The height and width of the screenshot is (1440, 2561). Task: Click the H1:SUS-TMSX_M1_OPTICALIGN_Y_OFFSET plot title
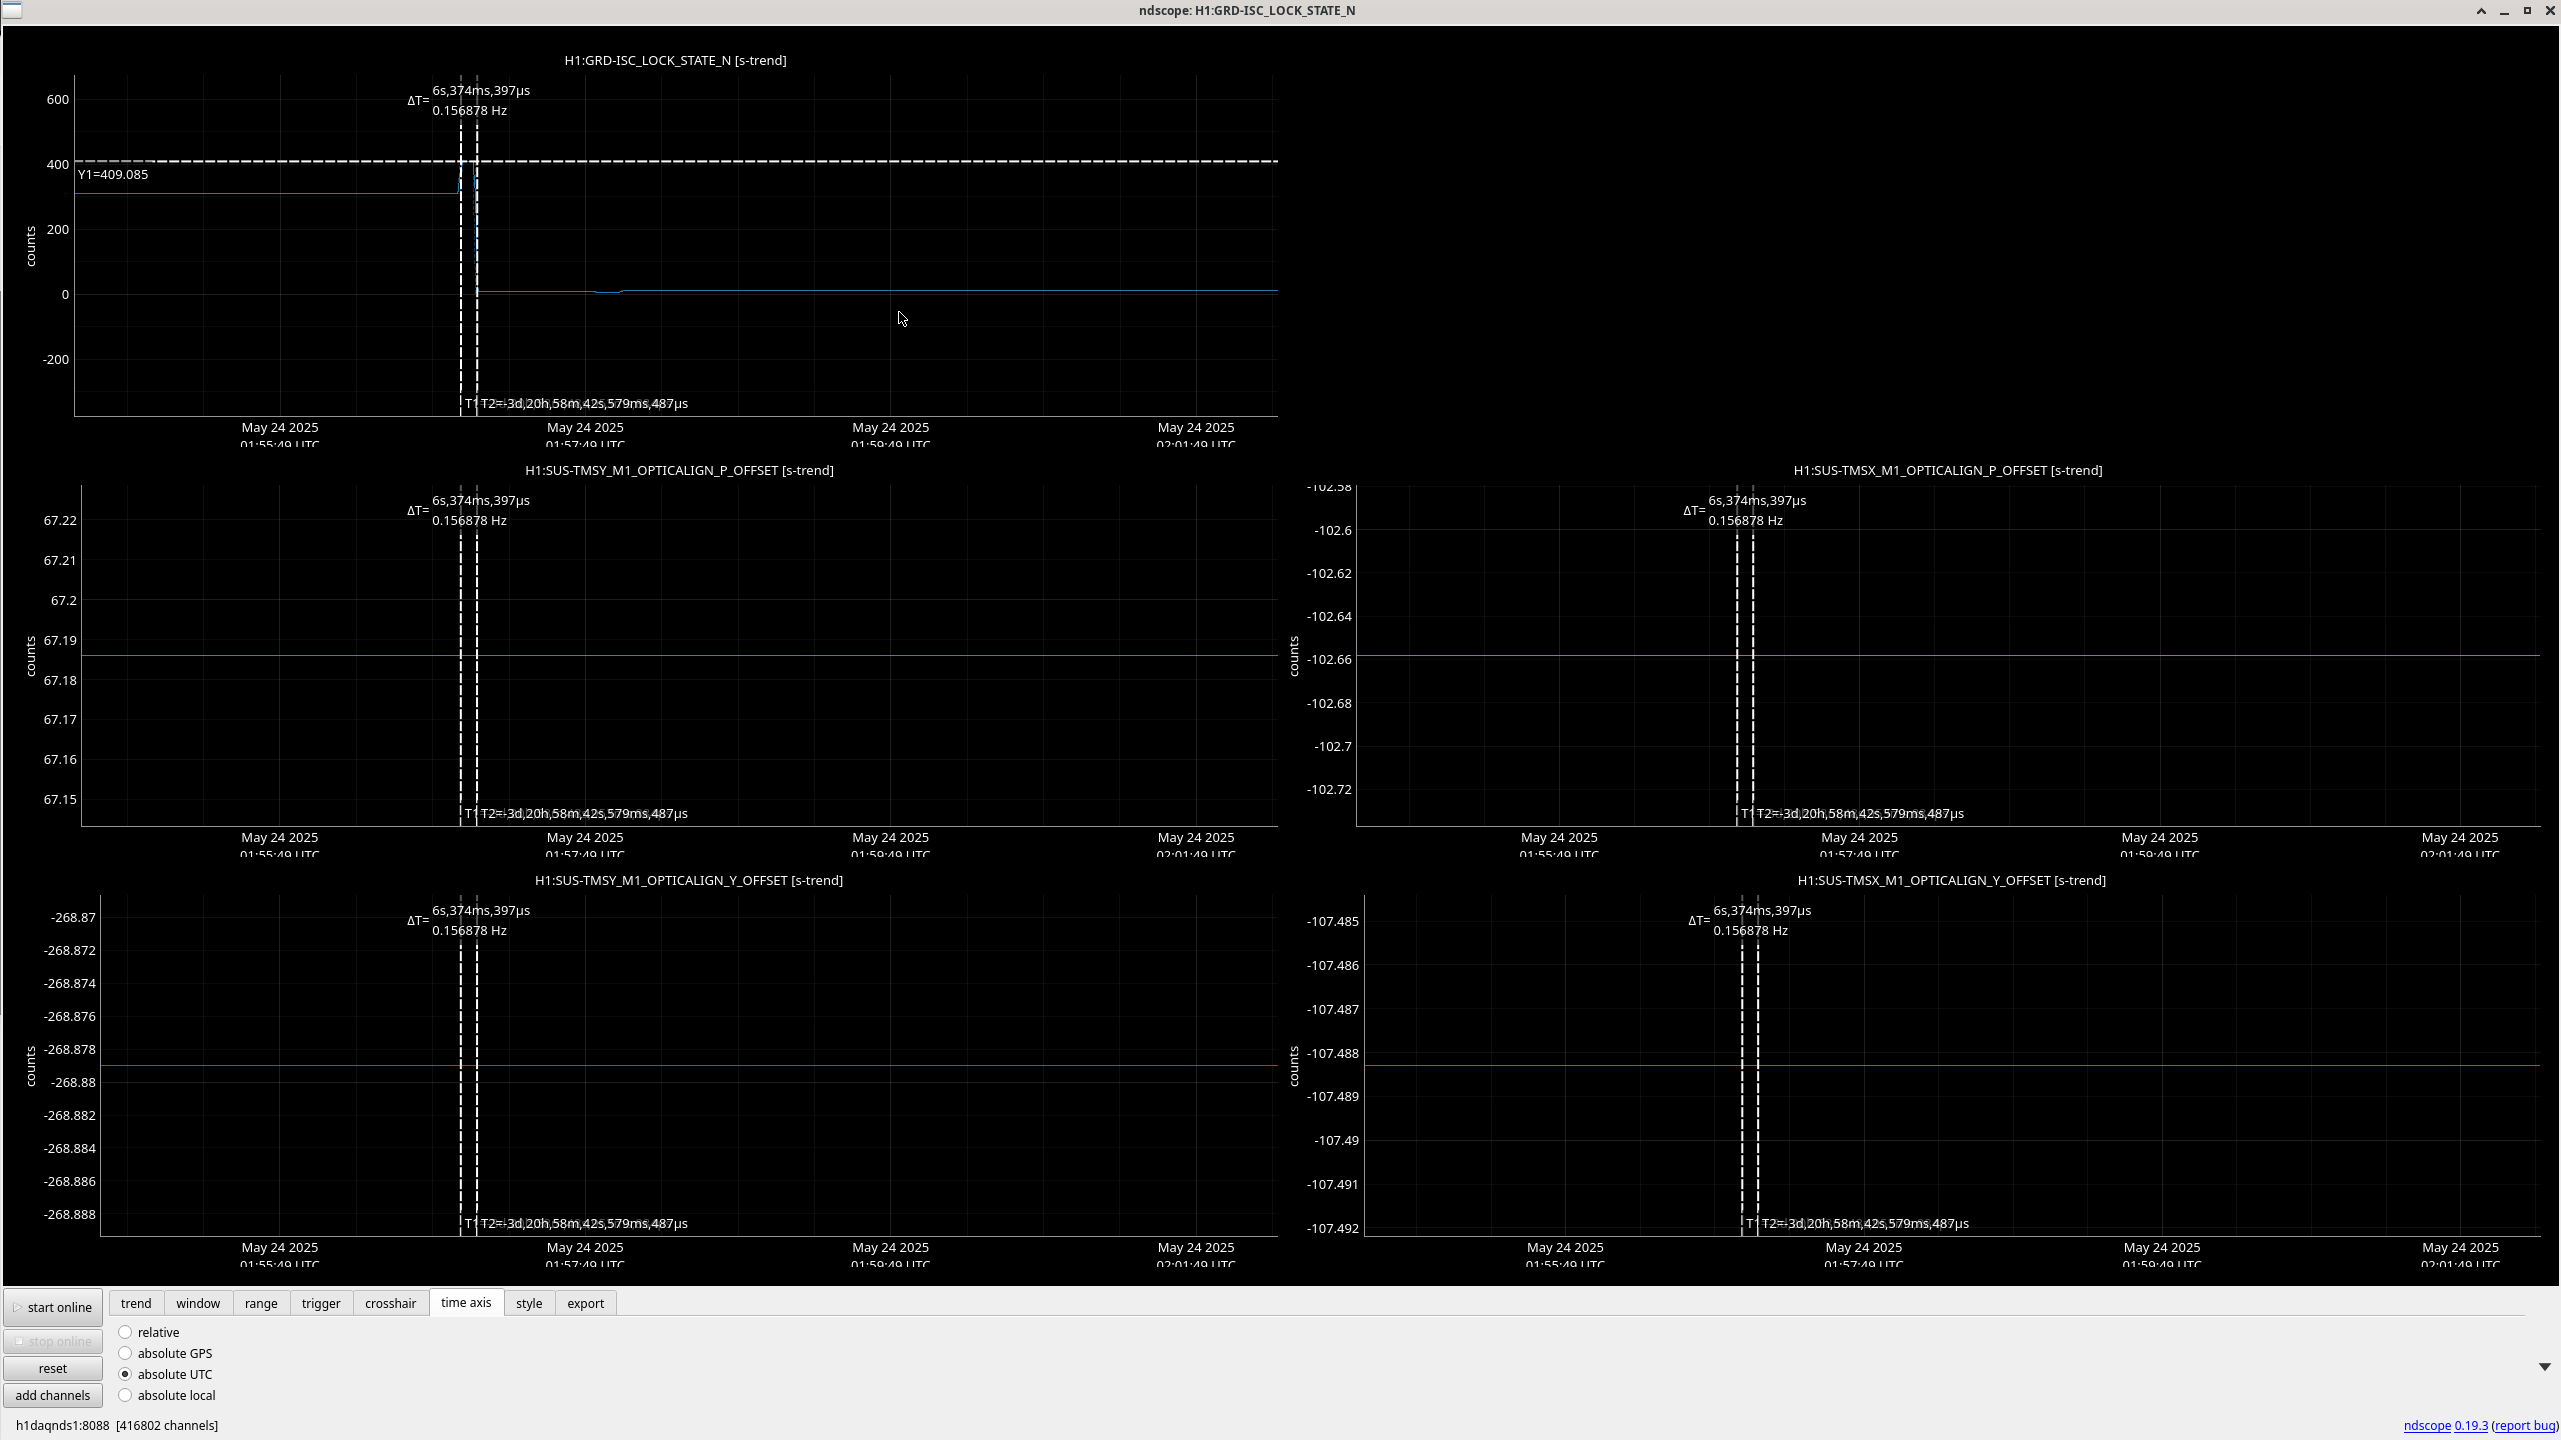(1951, 880)
